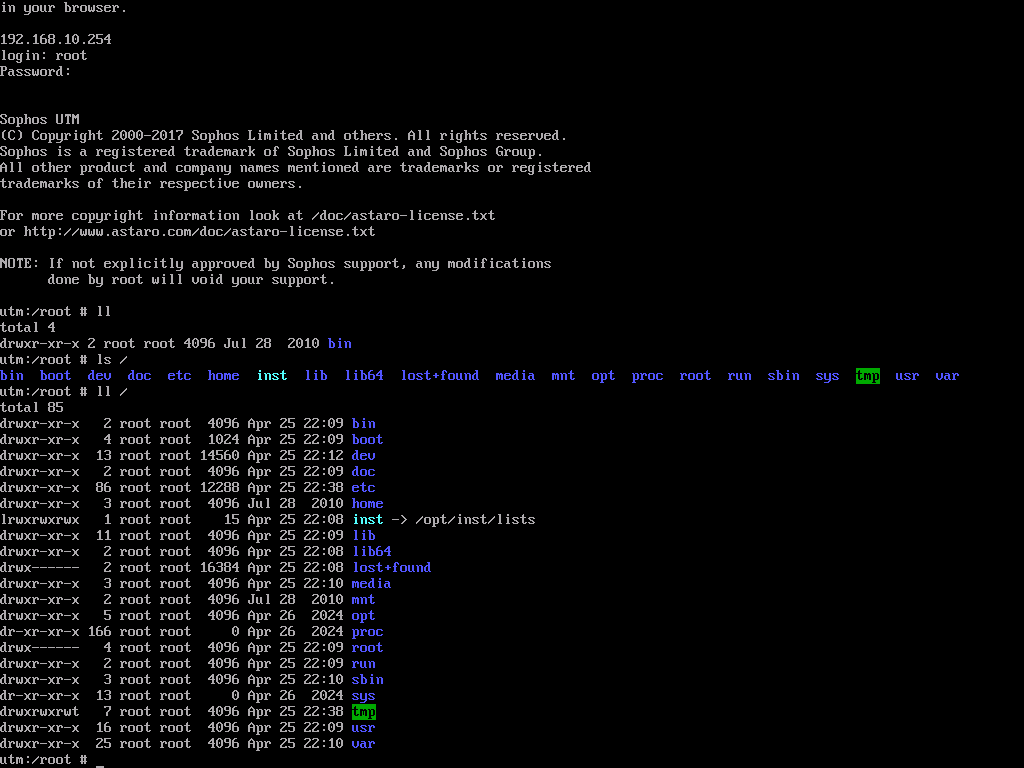Click 'boot' in the one-line ls output
1024x768 pixels.
pyautogui.click(x=56, y=376)
